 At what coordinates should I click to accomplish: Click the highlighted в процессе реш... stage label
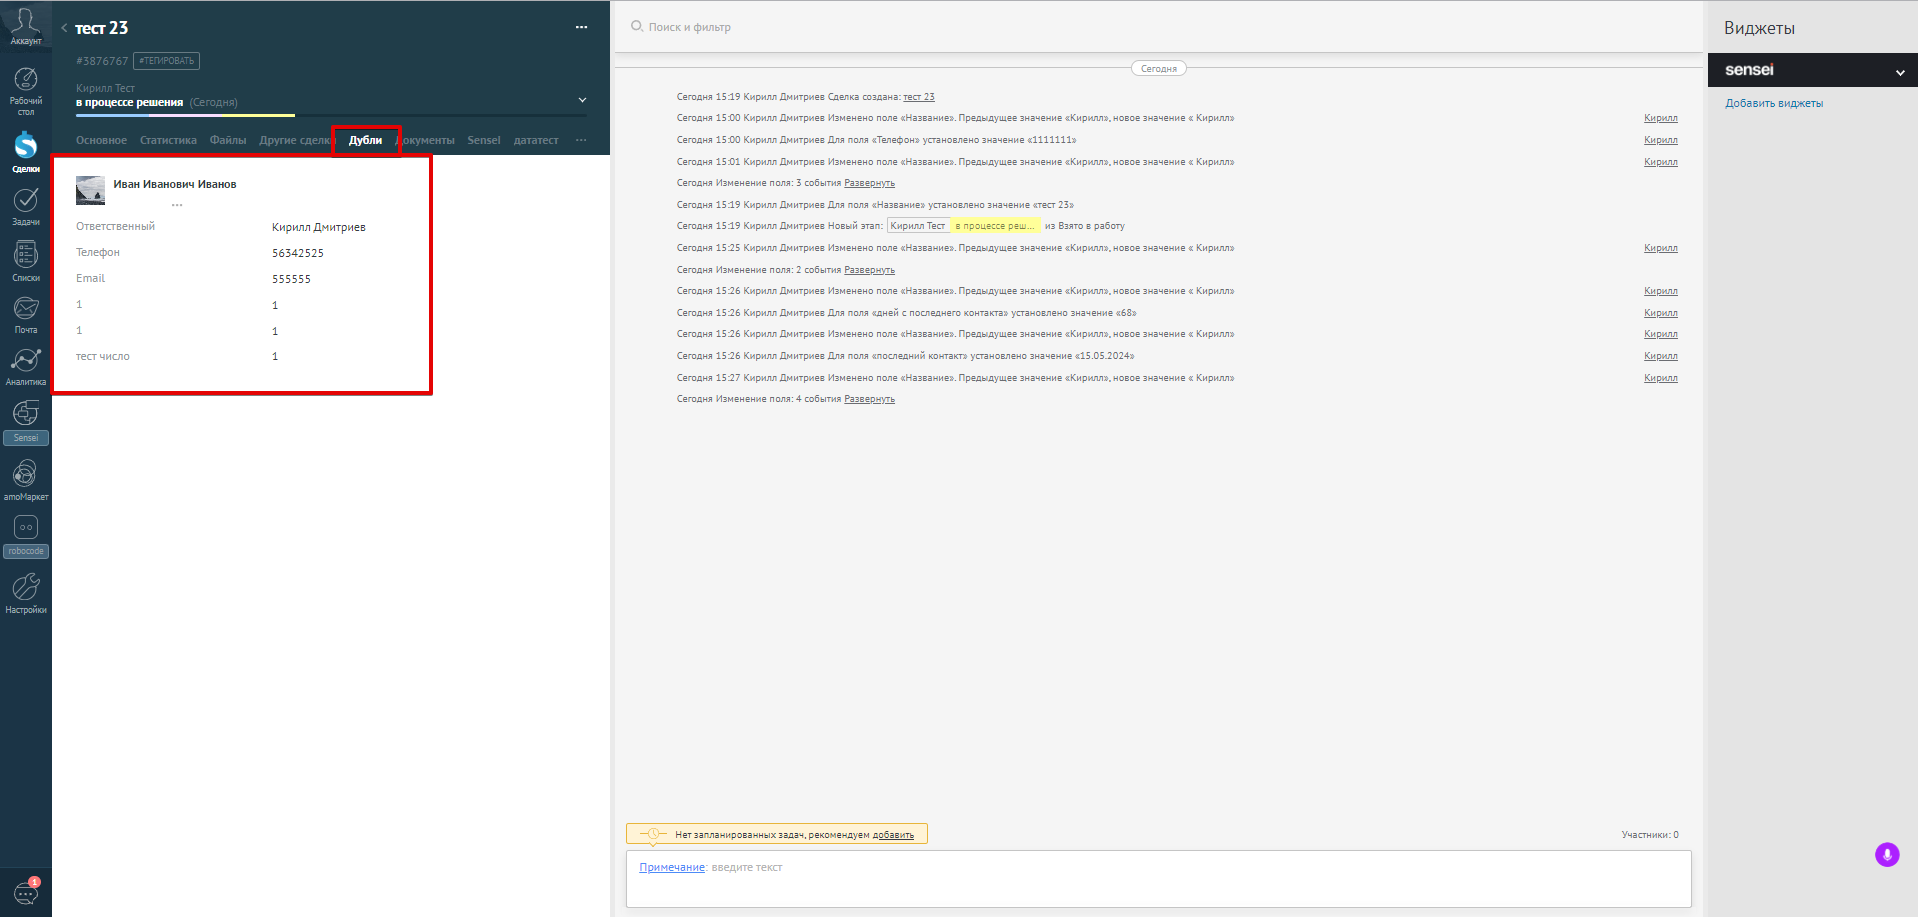[995, 226]
